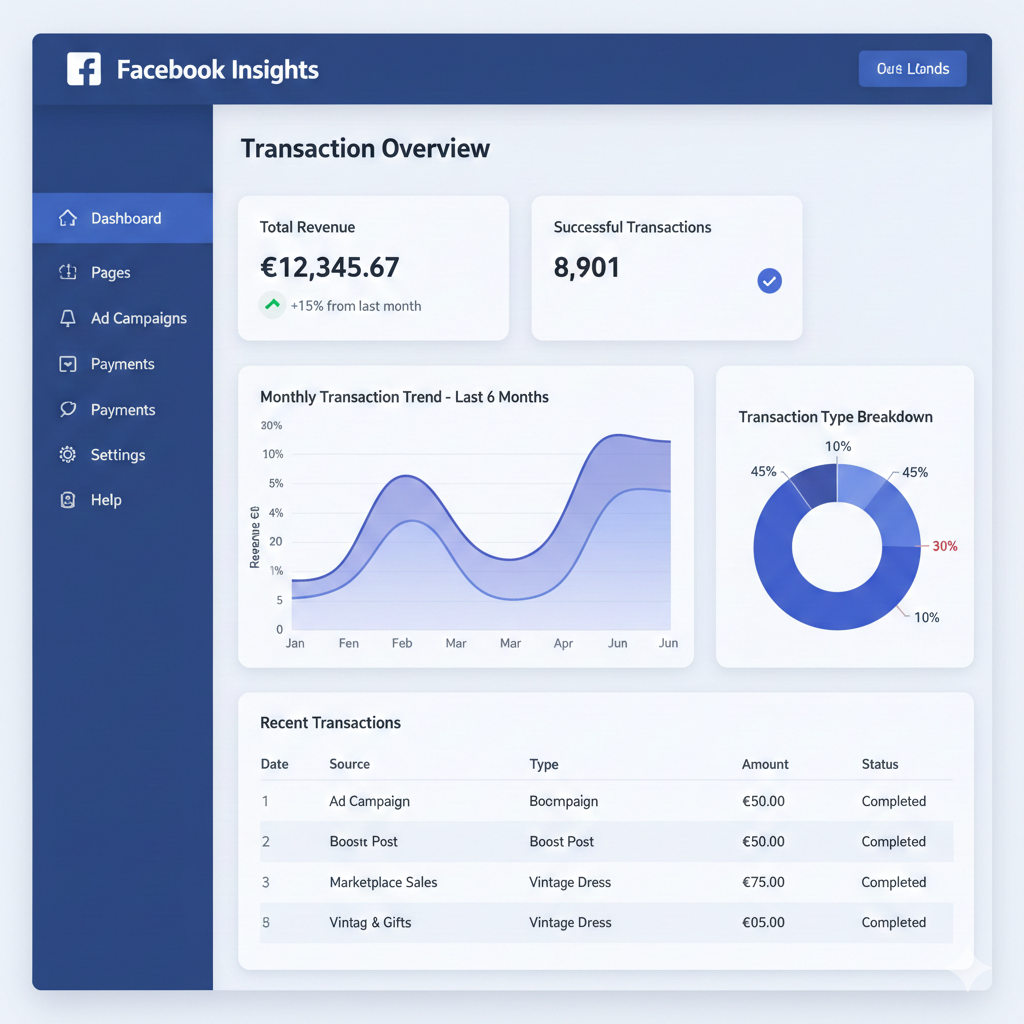Click the speech bubble icon on second Payments
The width and height of the screenshot is (1024, 1024).
[x=68, y=410]
